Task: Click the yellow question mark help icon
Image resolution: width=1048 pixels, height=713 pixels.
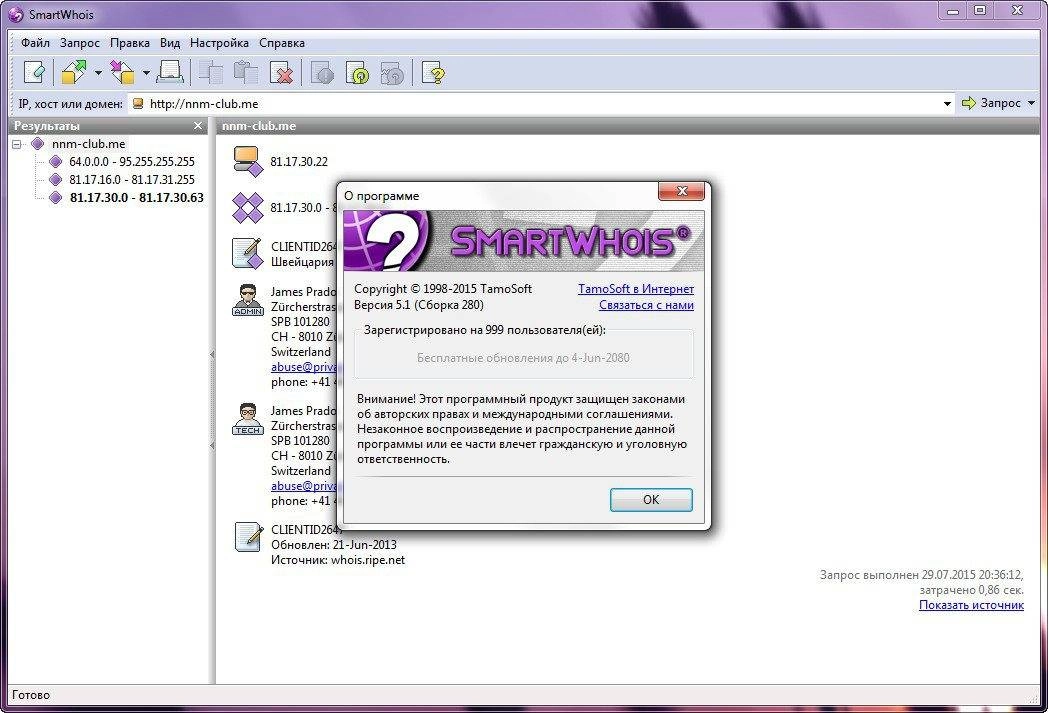Action: (434, 72)
